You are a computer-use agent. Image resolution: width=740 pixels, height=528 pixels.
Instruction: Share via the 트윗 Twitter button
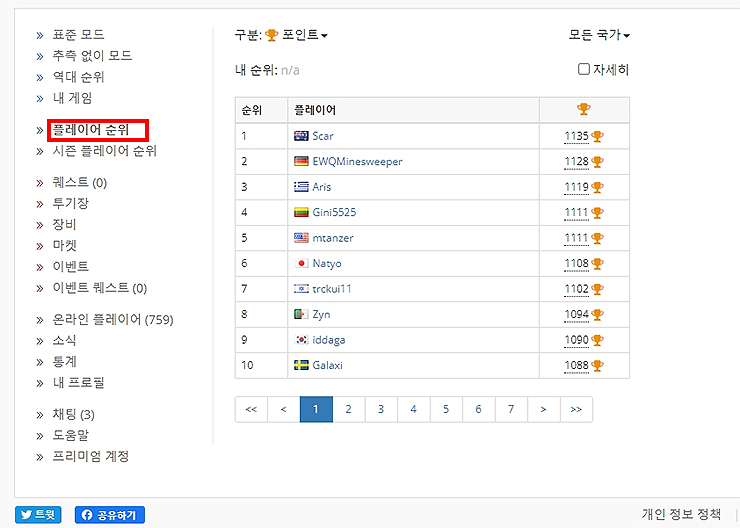coord(38,515)
